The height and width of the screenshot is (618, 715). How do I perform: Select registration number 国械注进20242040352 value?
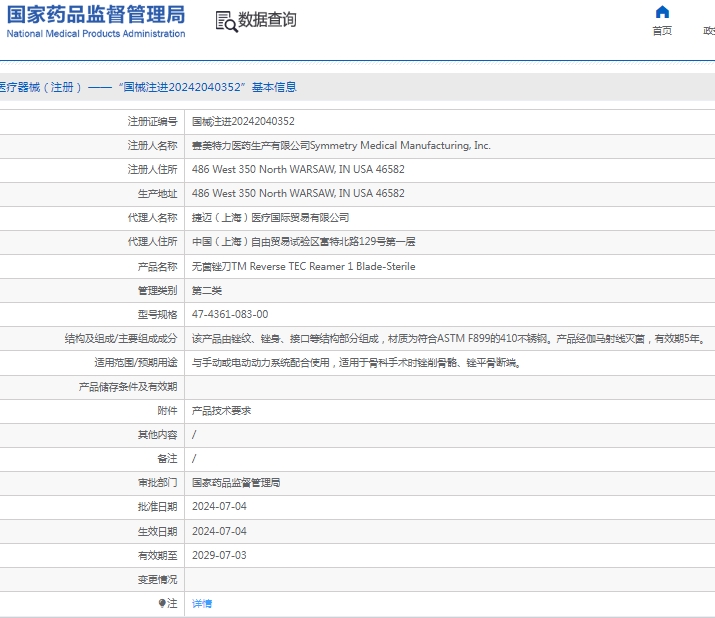pyautogui.click(x=243, y=121)
